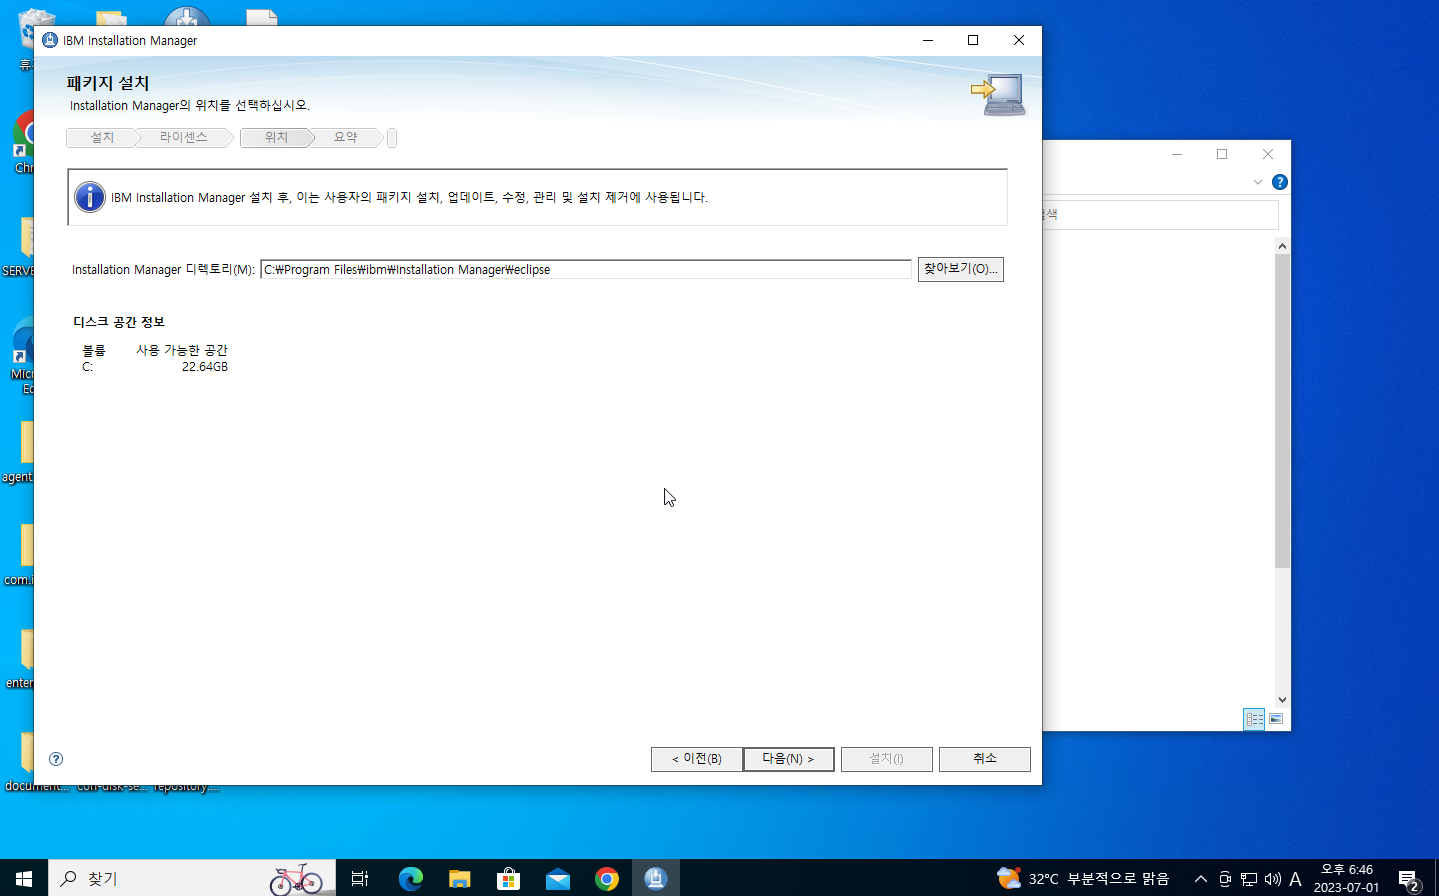Click the Installation Manager directory path field

[x=586, y=269]
